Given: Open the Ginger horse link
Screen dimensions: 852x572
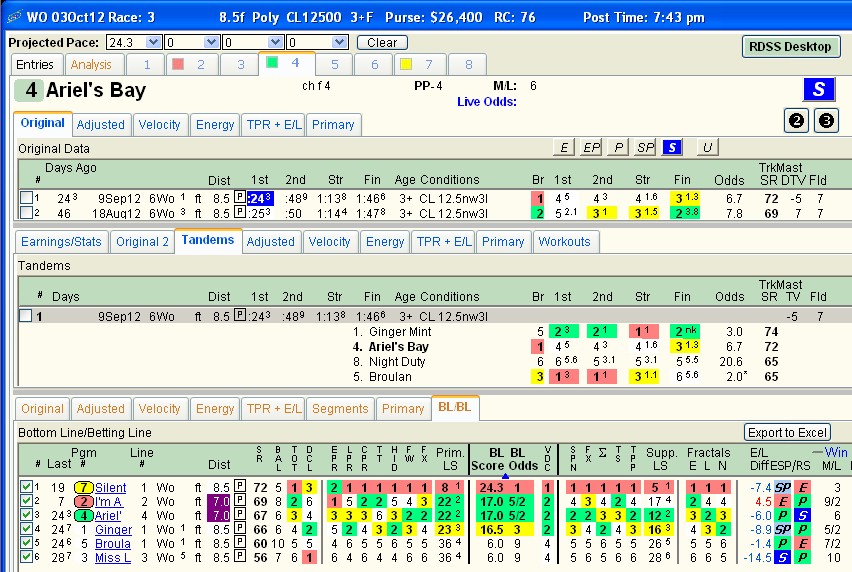Looking at the screenshot, I should coord(114,530).
